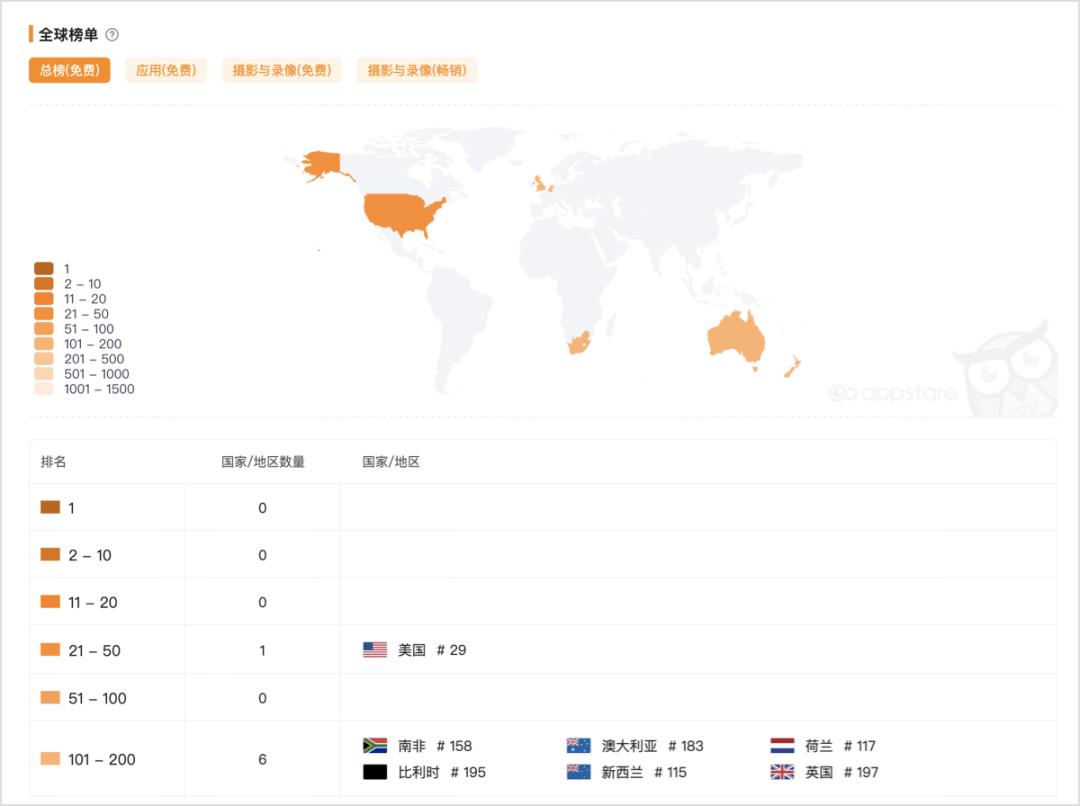Open the 澳大利亚 # 183 ranking entry
The height and width of the screenshot is (806, 1080).
(x=652, y=746)
